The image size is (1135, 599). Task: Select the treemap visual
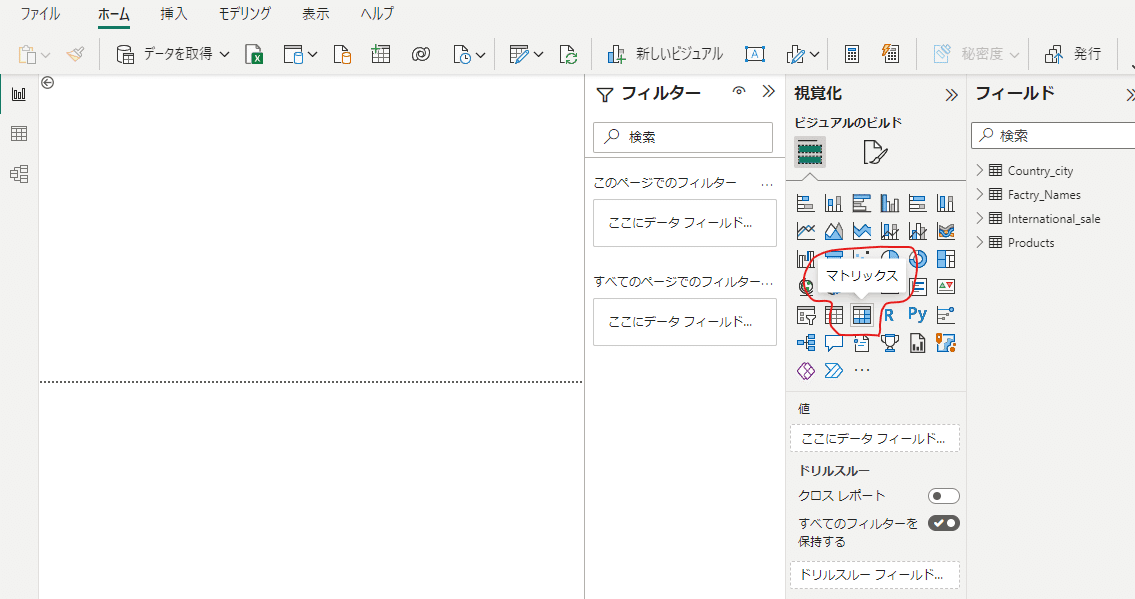(945, 258)
